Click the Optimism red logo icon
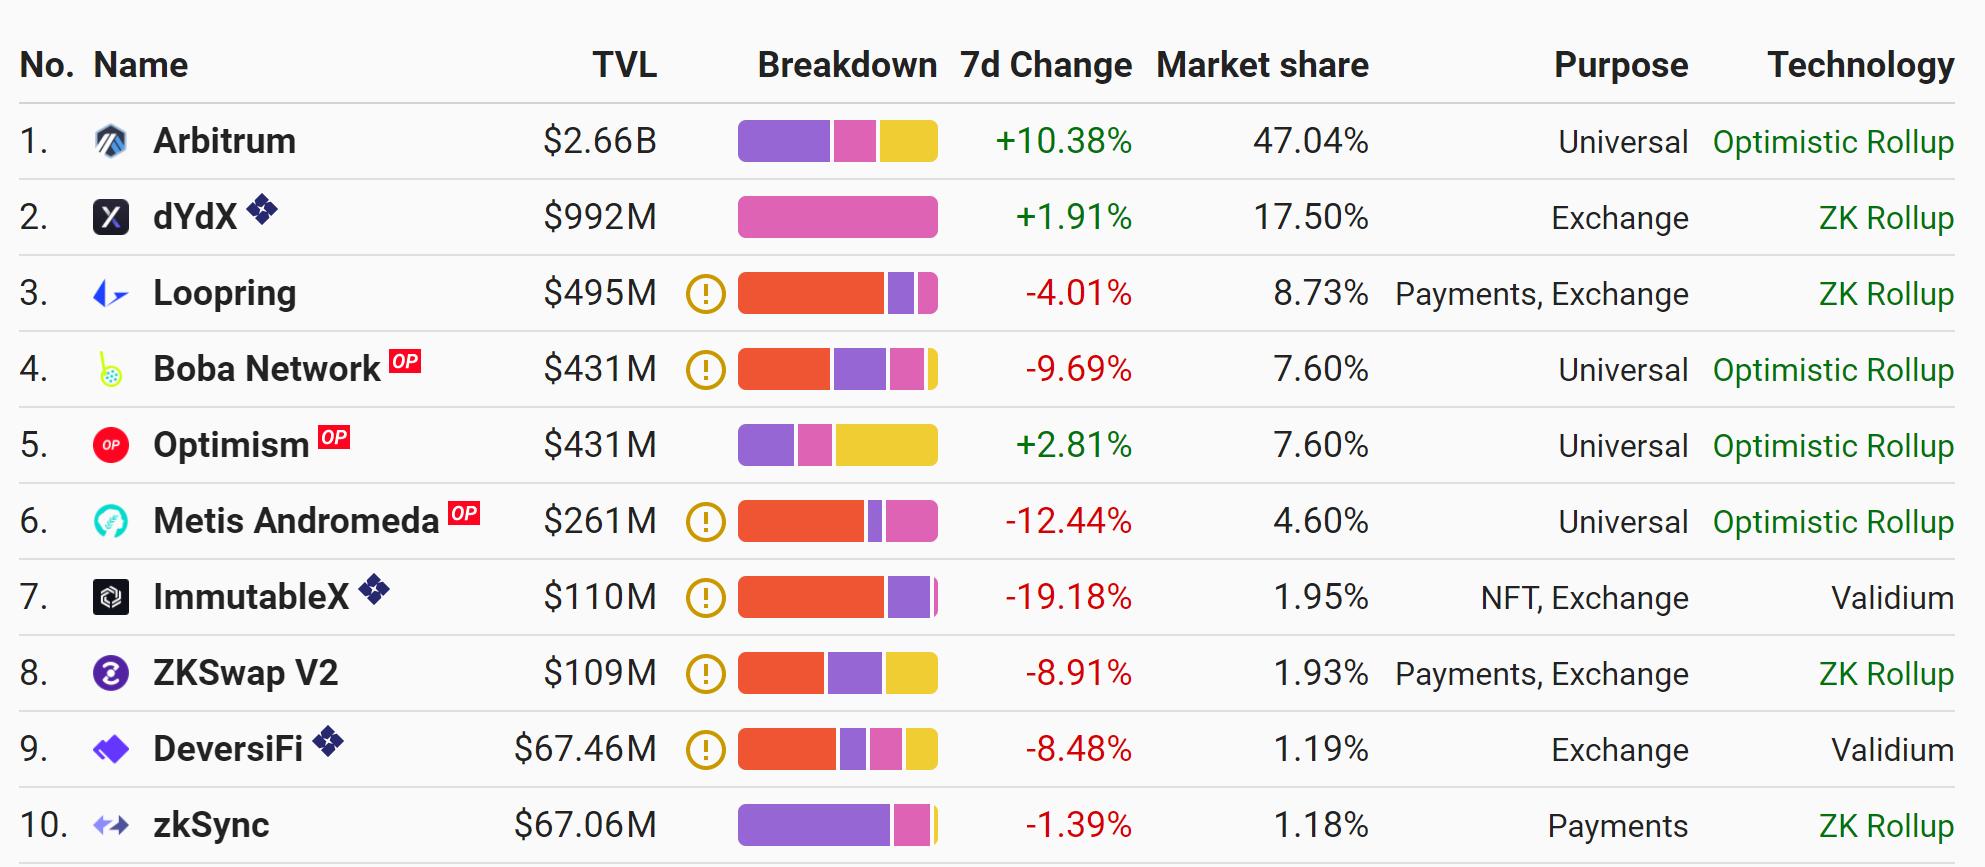The height and width of the screenshot is (867, 1985). click(111, 445)
